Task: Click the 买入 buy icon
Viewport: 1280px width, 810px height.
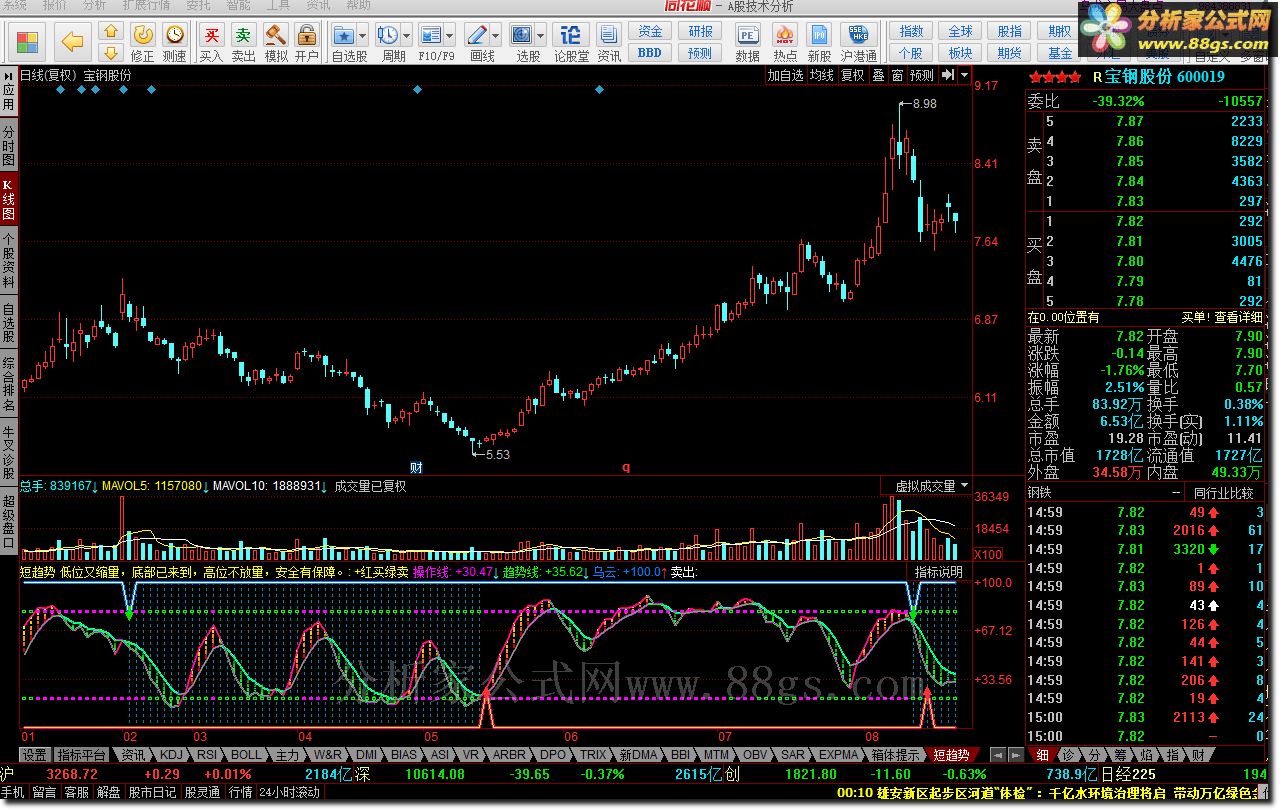Action: 212,42
